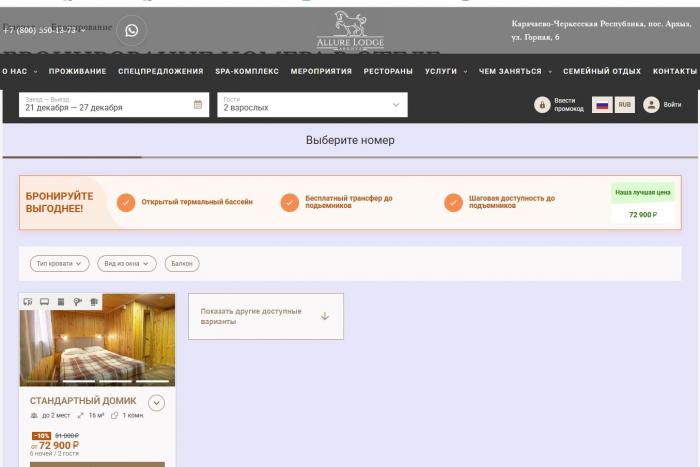Screen dimensions: 700x467
Task: Toggle the Балкон filter chip
Action: pos(182,263)
